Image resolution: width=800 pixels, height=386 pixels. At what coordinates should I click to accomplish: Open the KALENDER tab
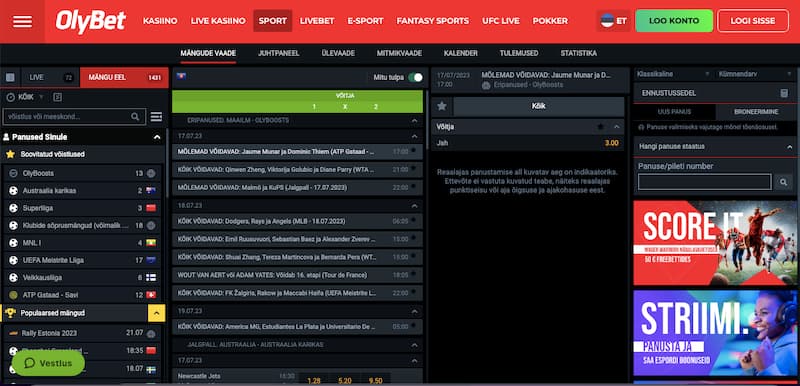tap(461, 53)
